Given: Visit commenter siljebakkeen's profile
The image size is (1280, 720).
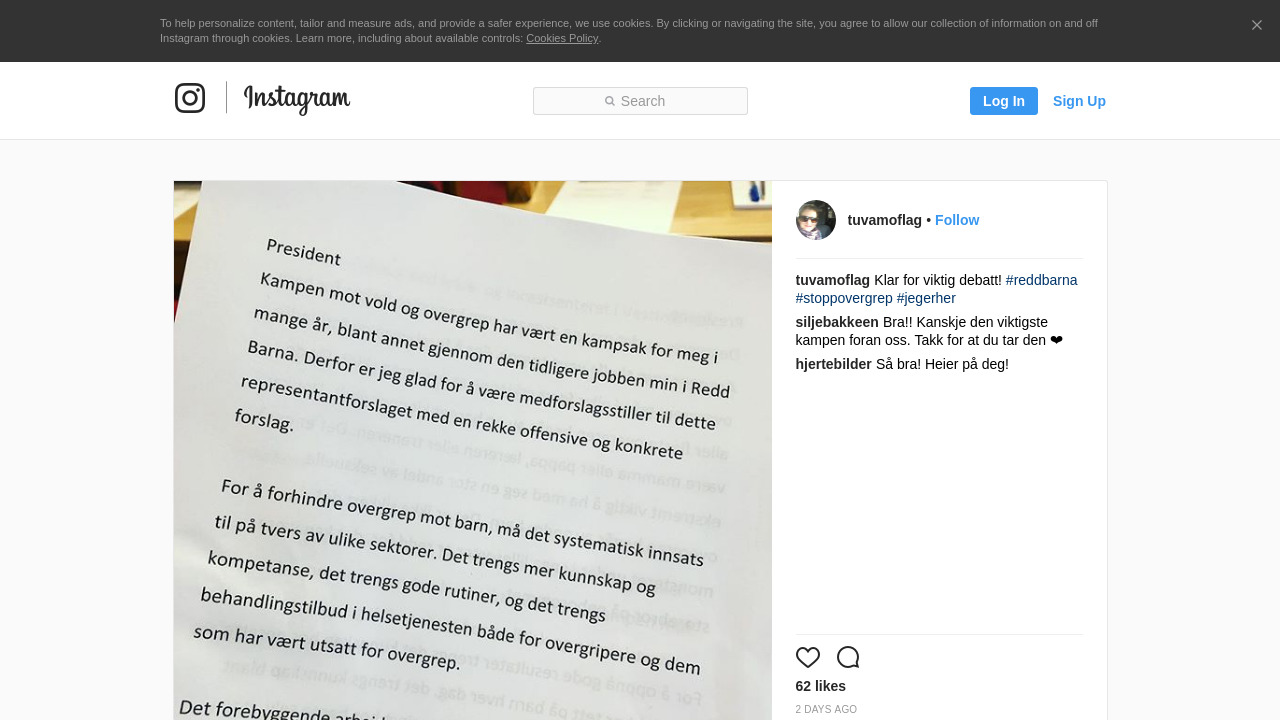Looking at the screenshot, I should tap(837, 322).
